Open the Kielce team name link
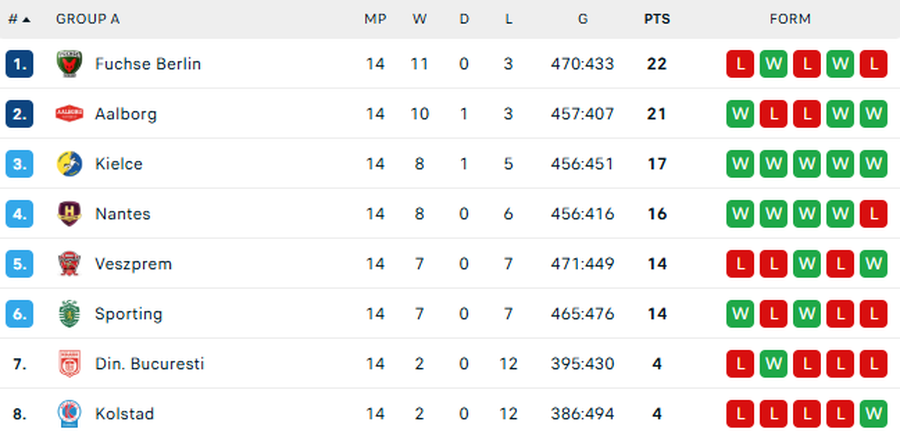This screenshot has width=900, height=436. tap(119, 164)
